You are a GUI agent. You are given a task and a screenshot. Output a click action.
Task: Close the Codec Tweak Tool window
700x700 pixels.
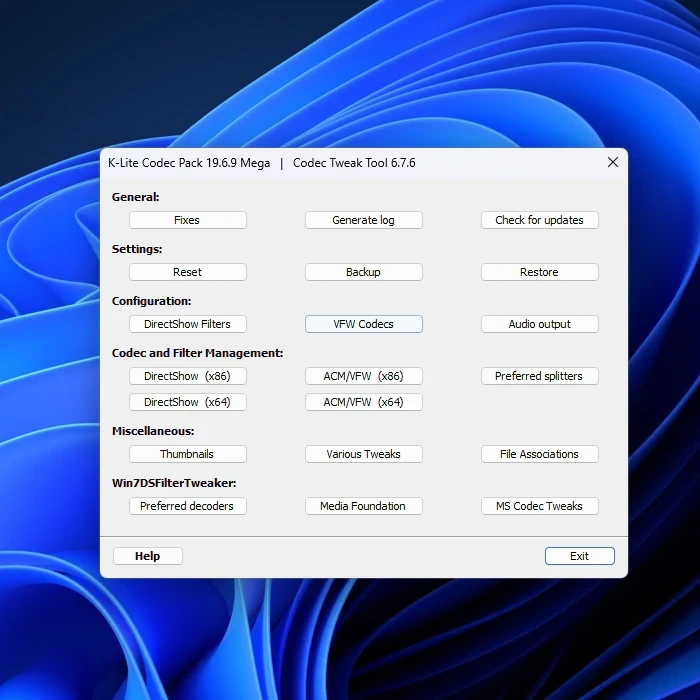(612, 162)
